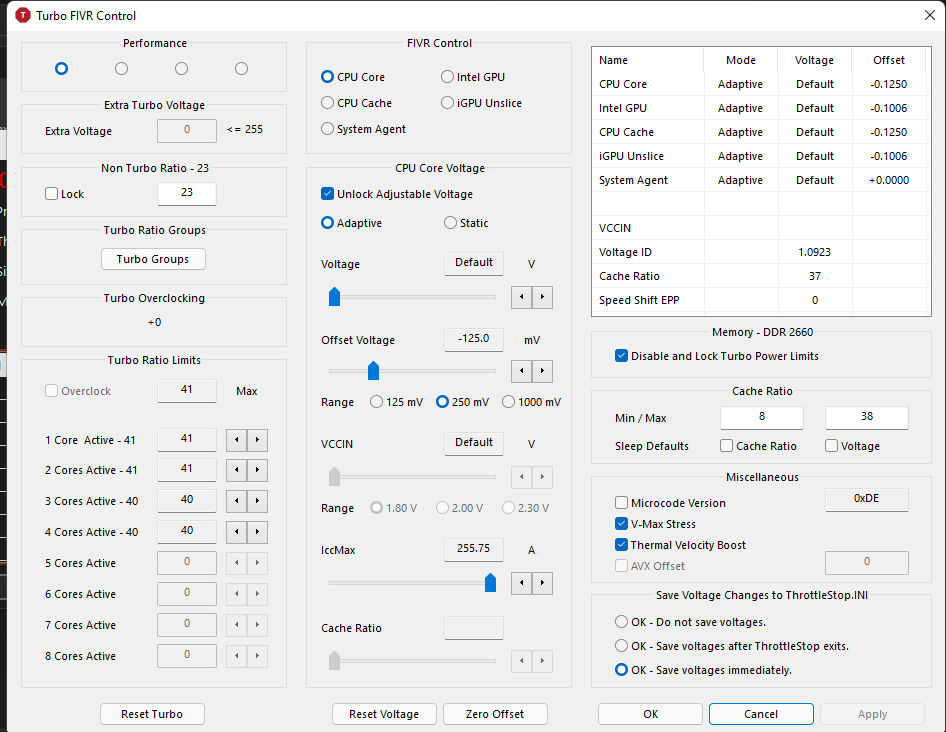This screenshot has width=946, height=732.
Task: Decrease 2 Cores Active ratio with left arrow
Action: tap(236, 469)
